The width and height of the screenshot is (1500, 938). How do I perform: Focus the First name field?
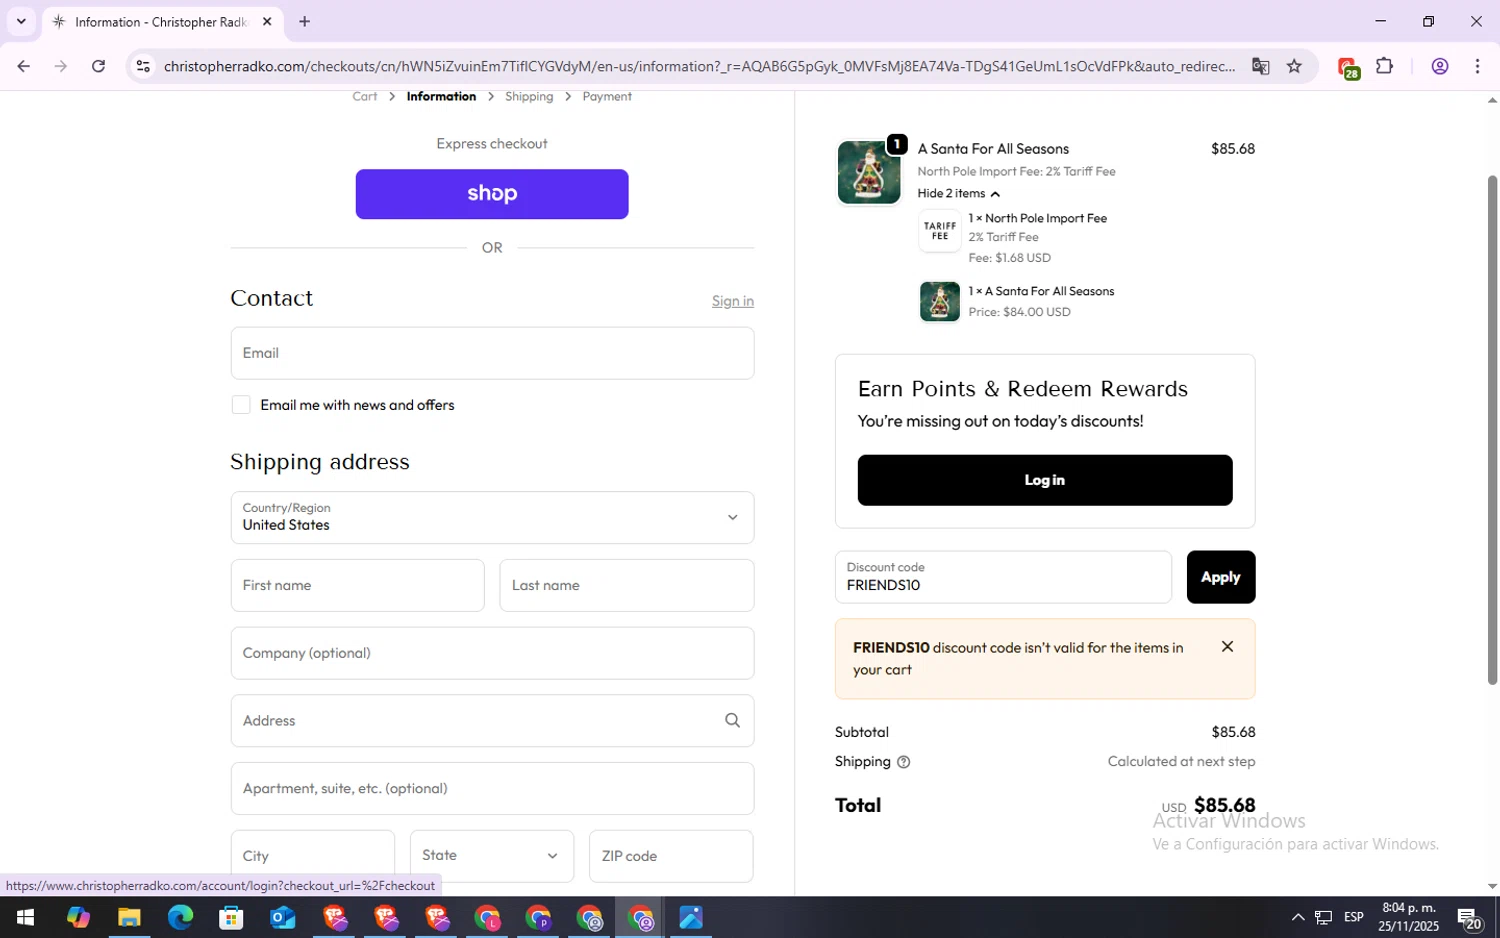(x=357, y=585)
